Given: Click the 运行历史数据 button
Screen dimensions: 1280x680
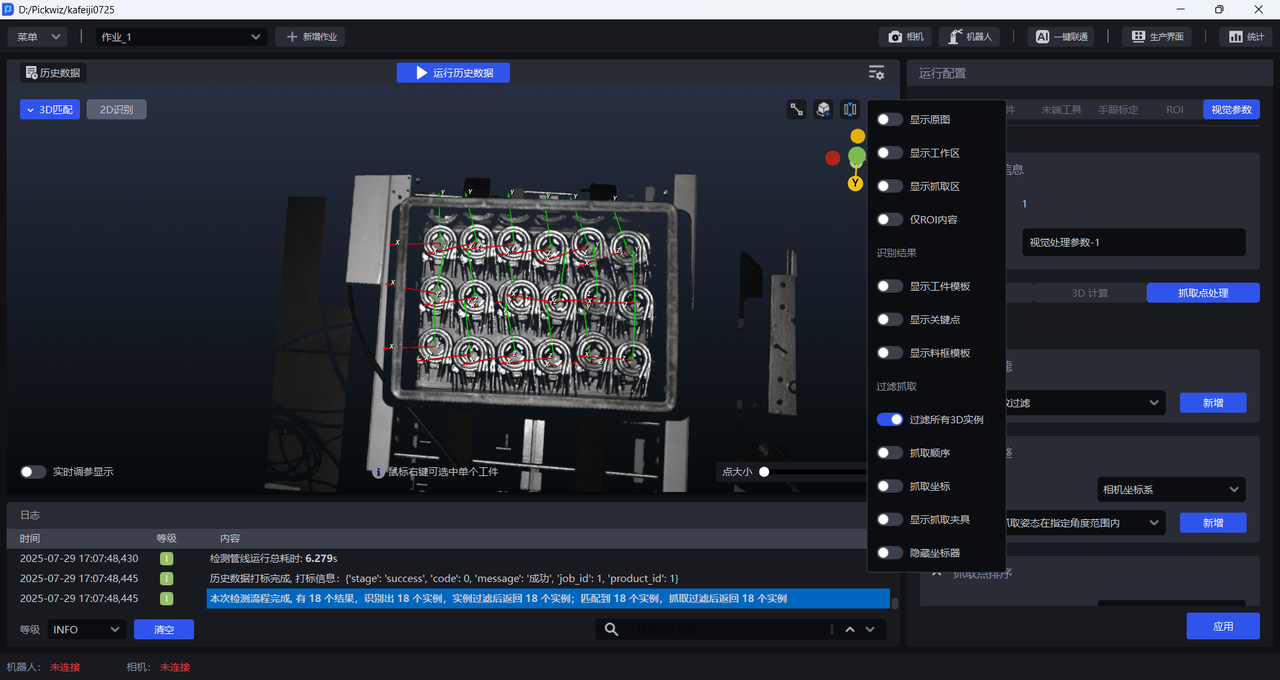Looking at the screenshot, I should pyautogui.click(x=453, y=73).
